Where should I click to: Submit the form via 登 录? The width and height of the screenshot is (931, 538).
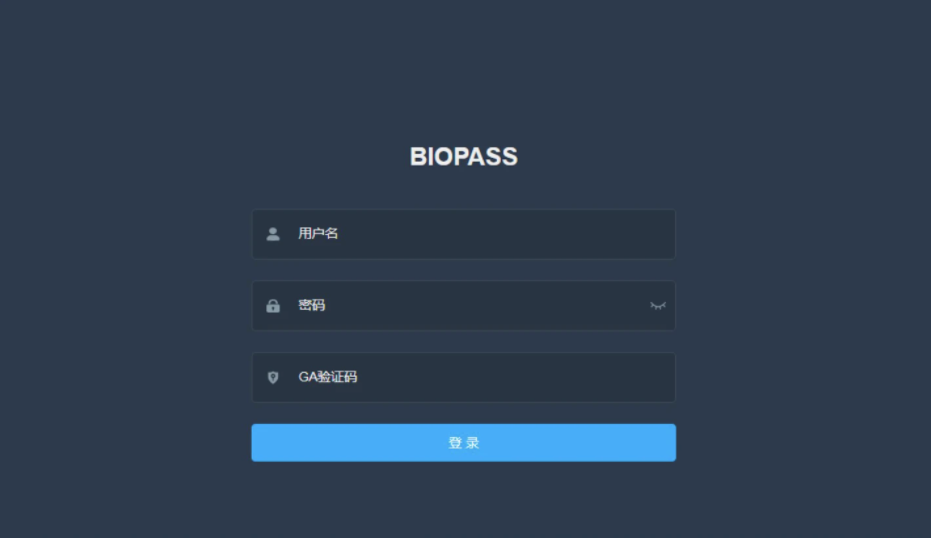[463, 442]
